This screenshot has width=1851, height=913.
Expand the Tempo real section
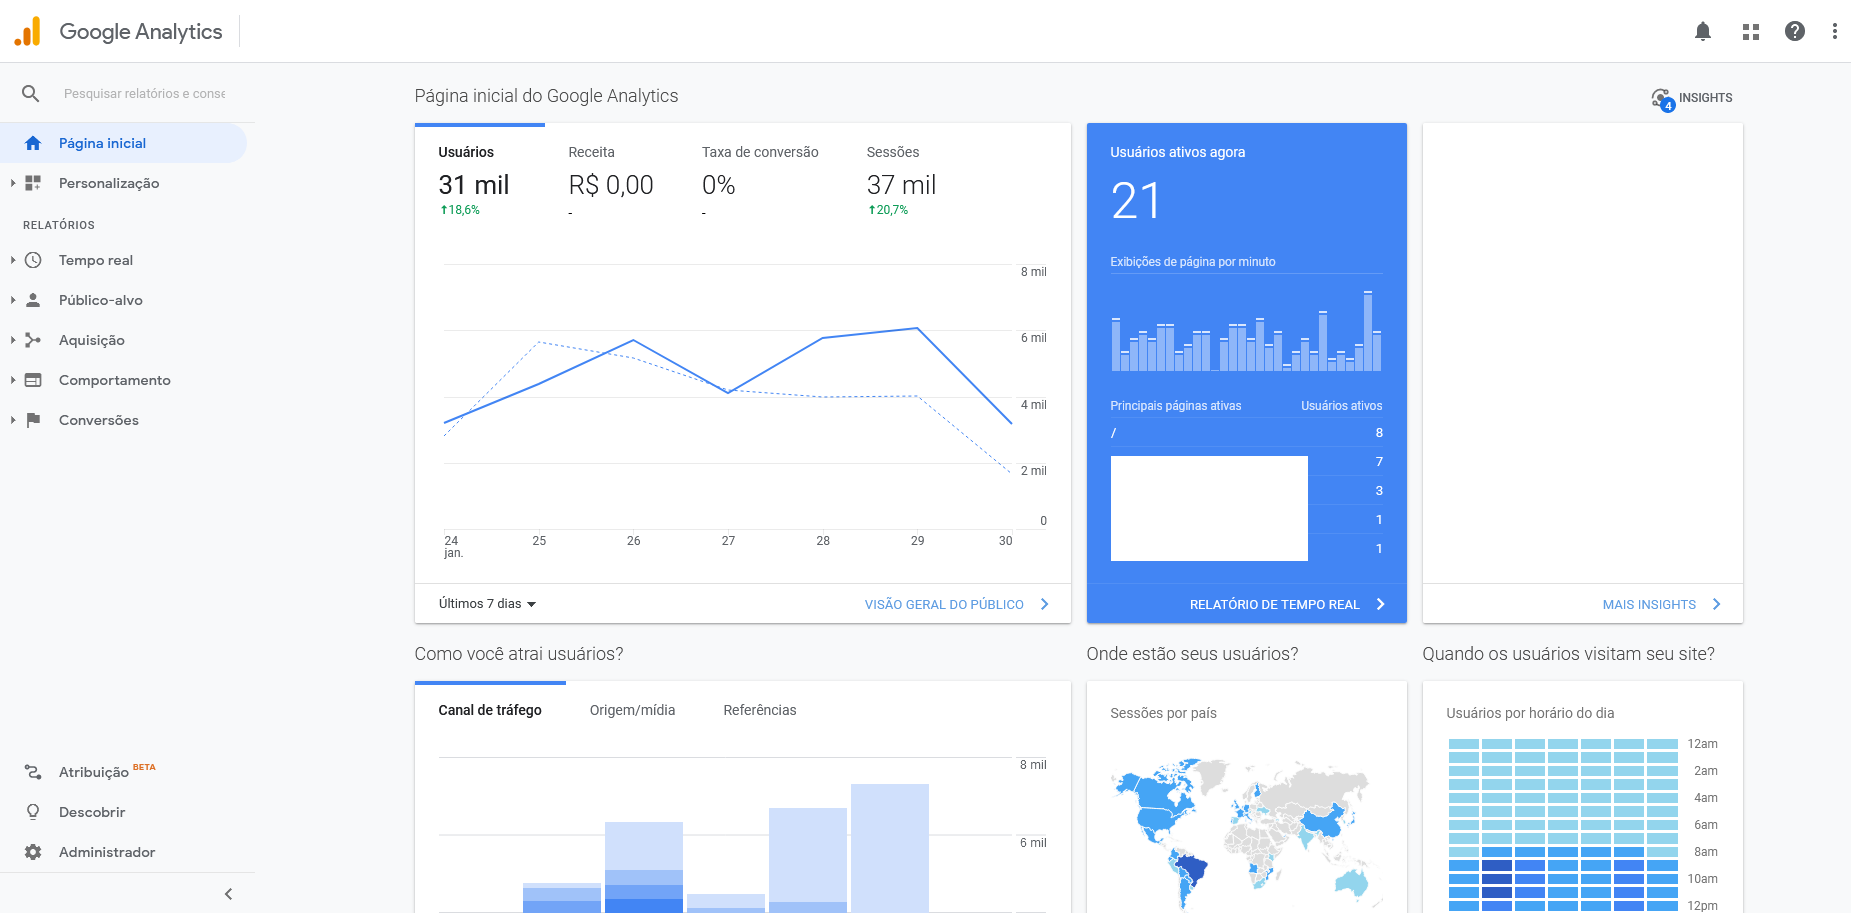12,260
